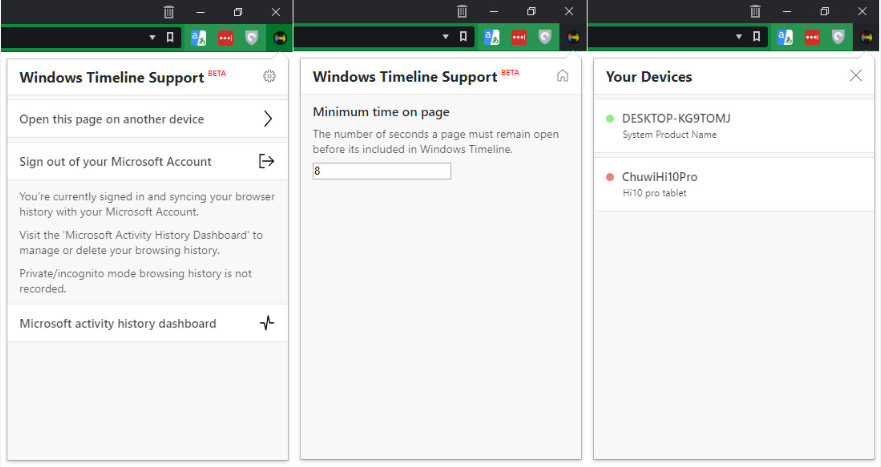This screenshot has height=467, width=881.
Task: Click shield extension icon in right window
Action: pos(838,38)
